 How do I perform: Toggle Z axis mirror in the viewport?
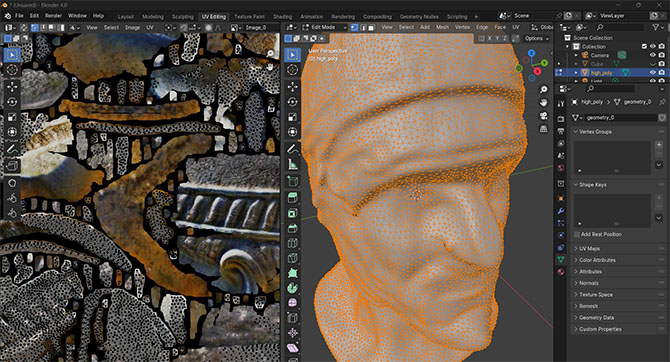tap(505, 38)
